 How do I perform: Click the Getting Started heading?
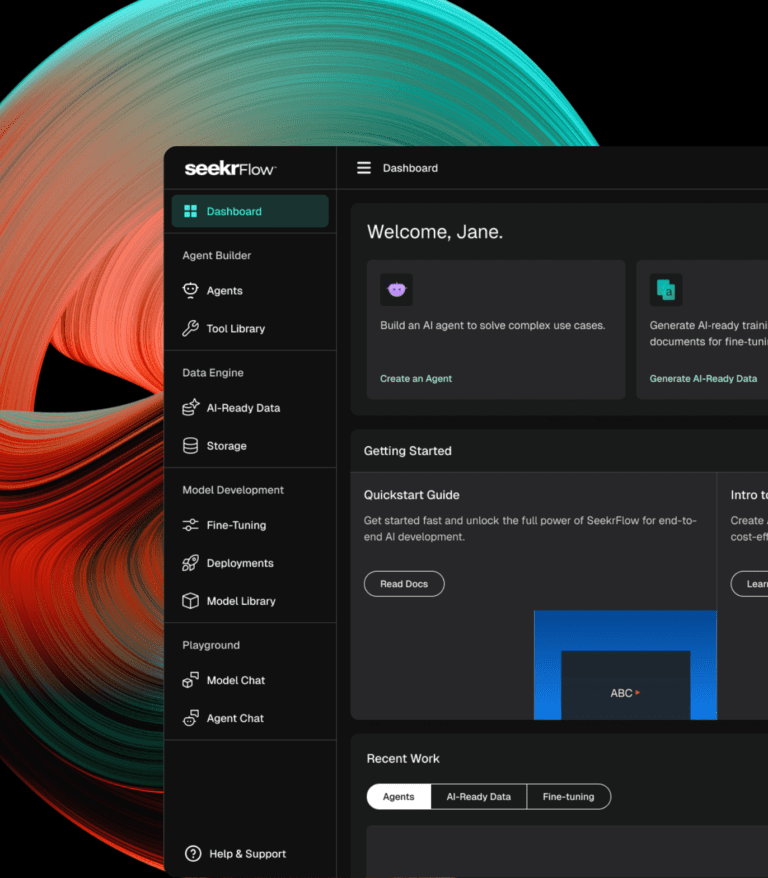coord(408,451)
